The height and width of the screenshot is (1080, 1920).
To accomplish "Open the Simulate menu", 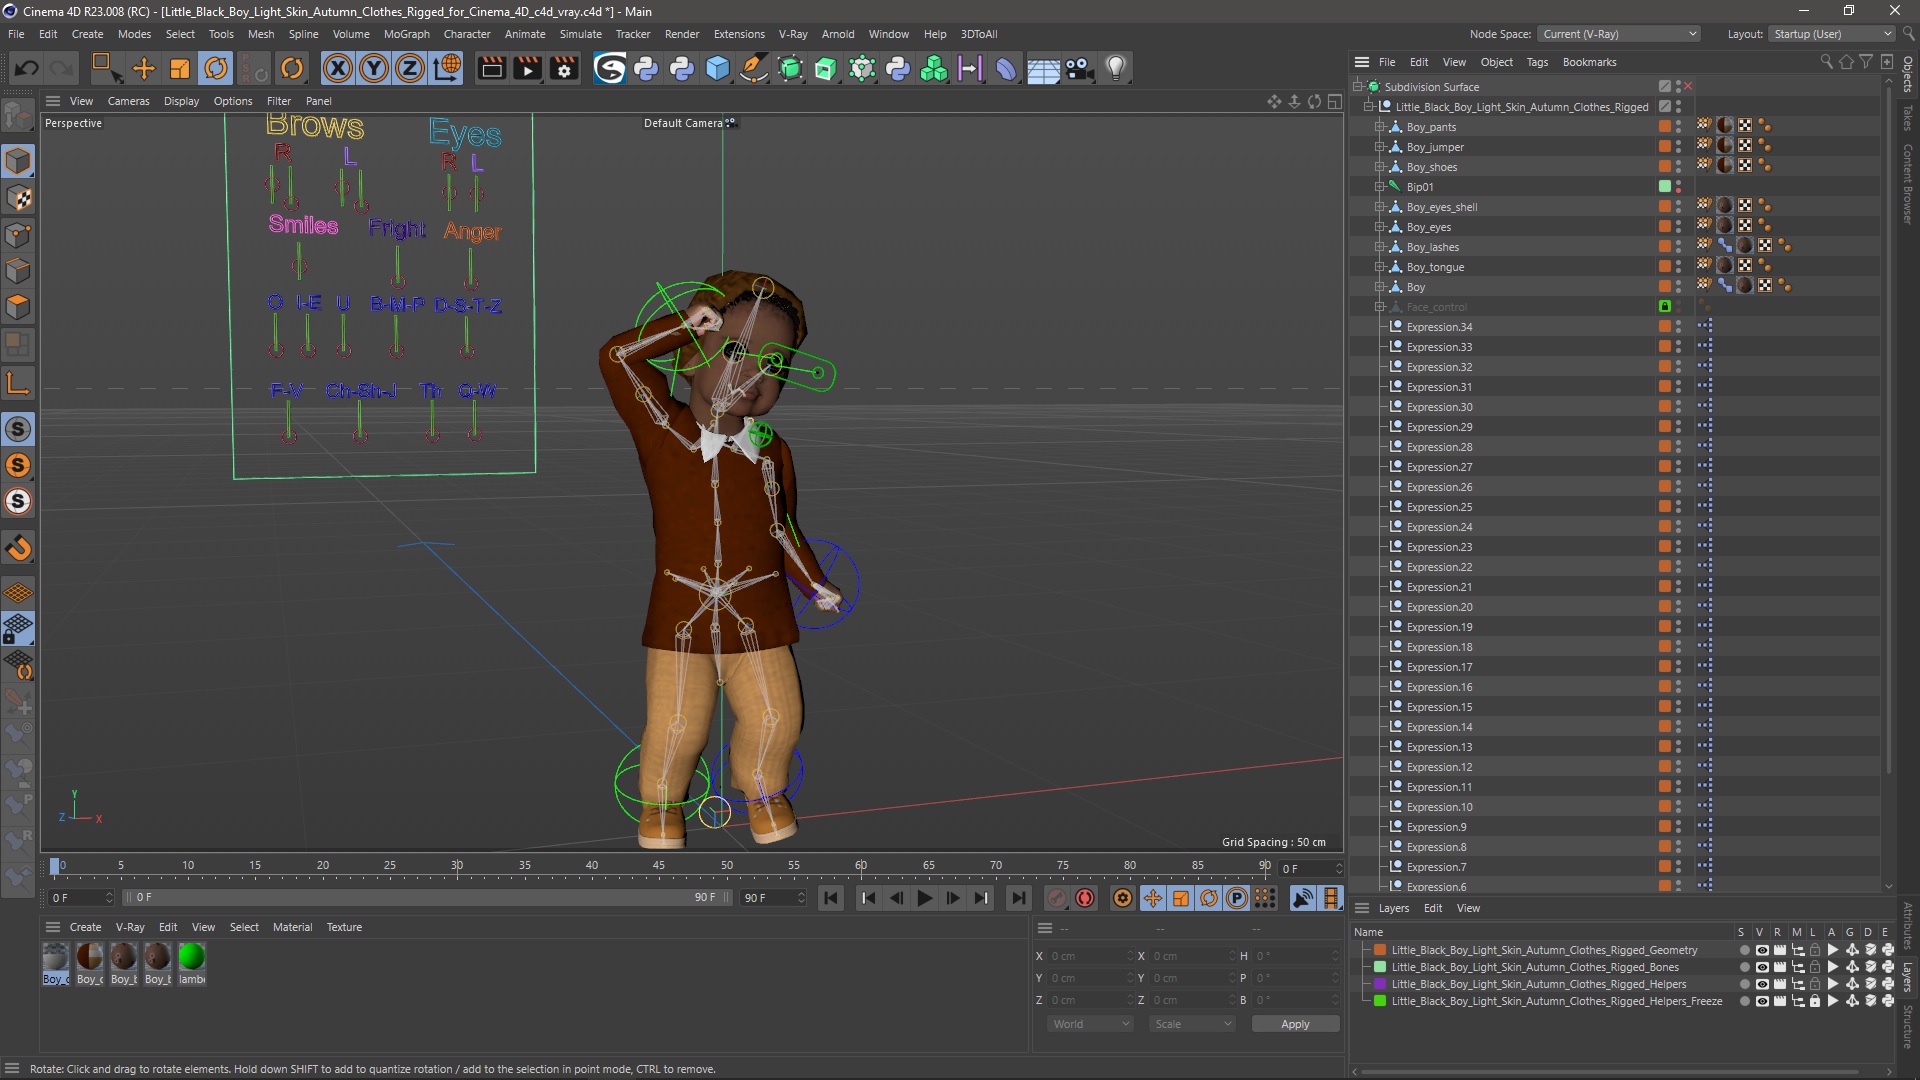I will (580, 34).
